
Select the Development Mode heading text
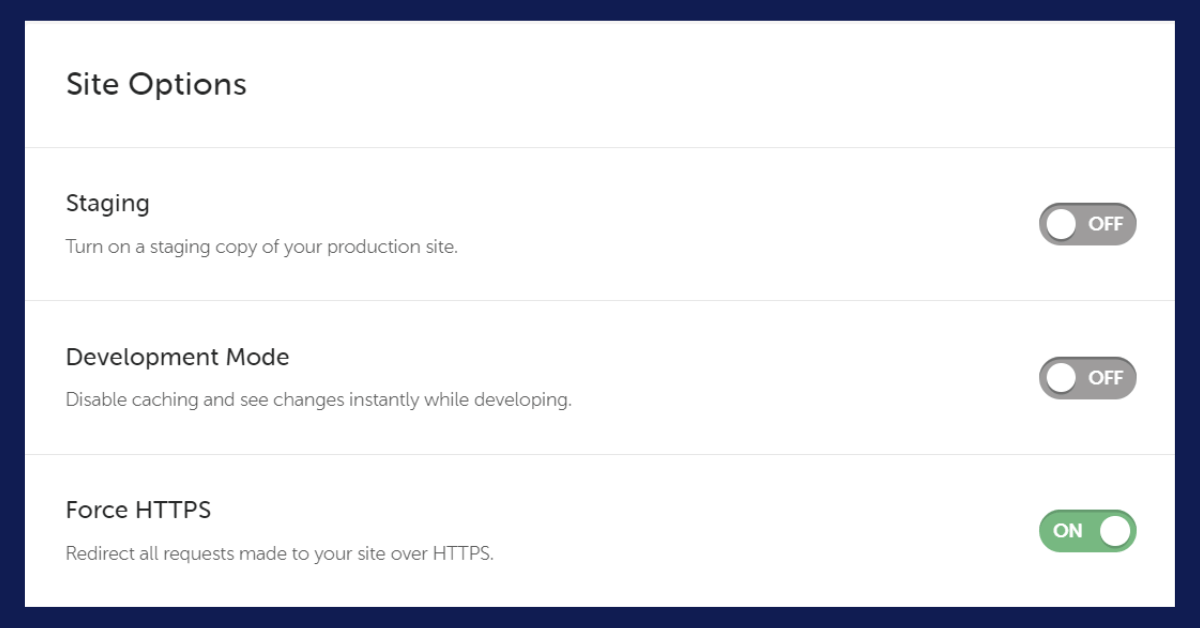click(x=177, y=357)
